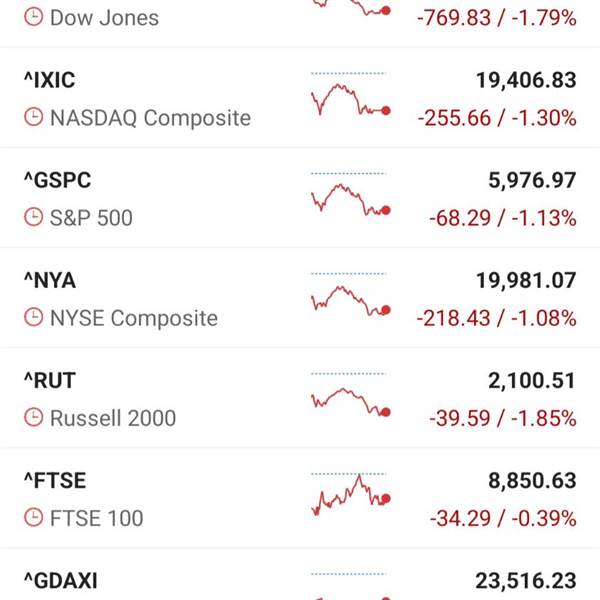
Task: Open the ^GSPC sparkline chart
Action: [350, 194]
